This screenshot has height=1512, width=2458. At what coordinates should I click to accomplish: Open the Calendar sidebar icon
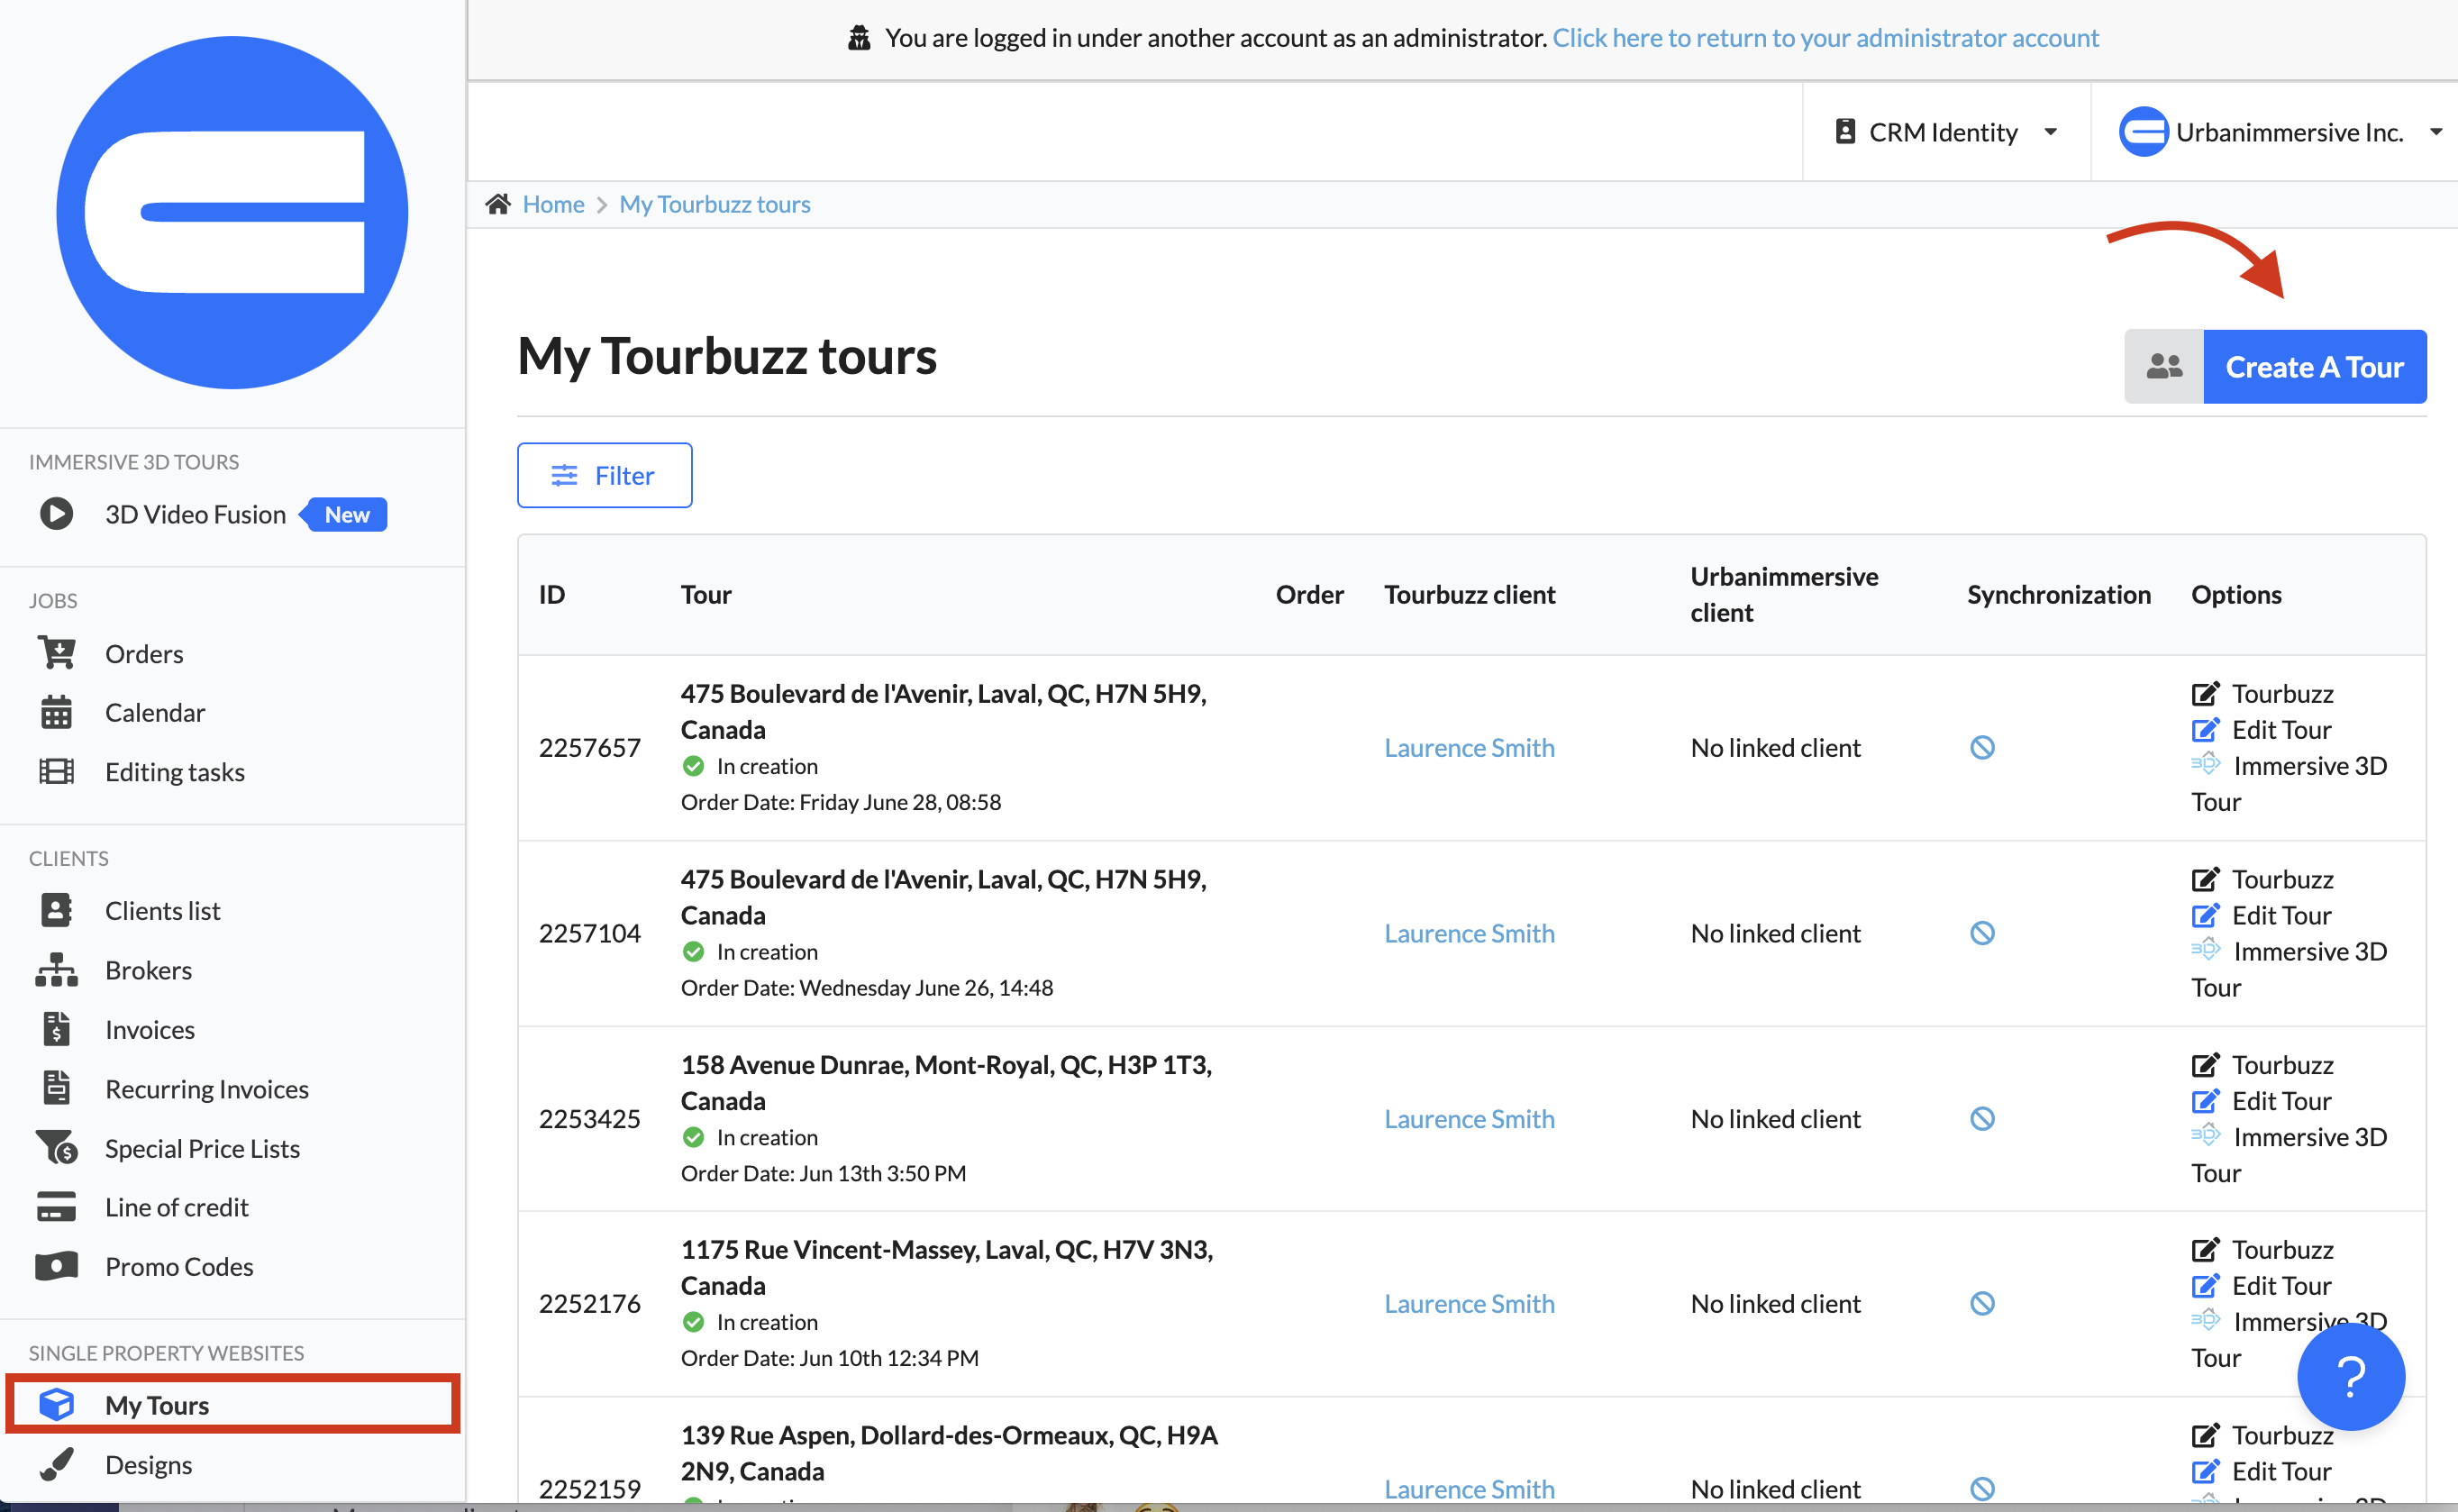tap(56, 712)
